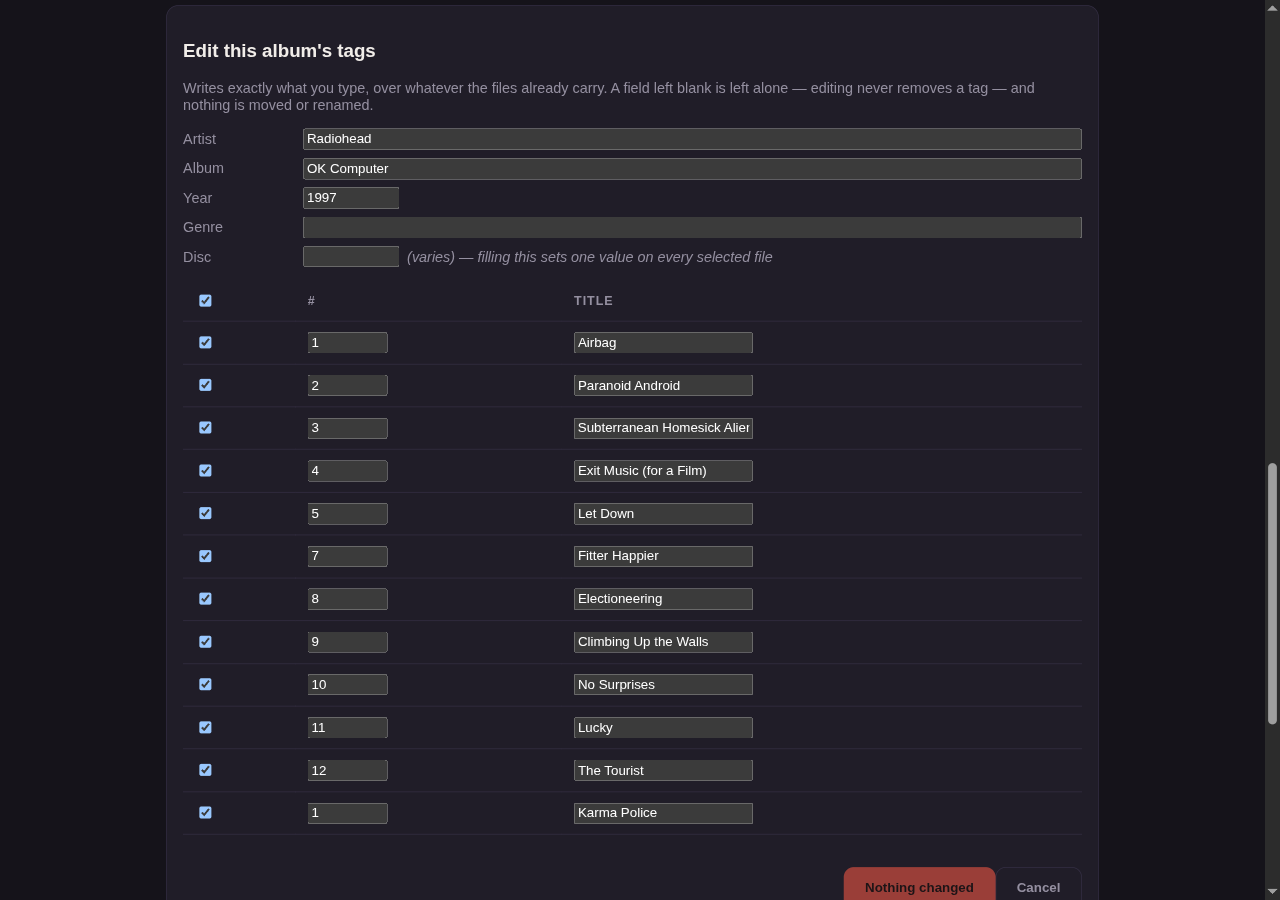Image resolution: width=1280 pixels, height=900 pixels.
Task: Click the Climbing Up the Walls title field
Action: click(x=663, y=642)
